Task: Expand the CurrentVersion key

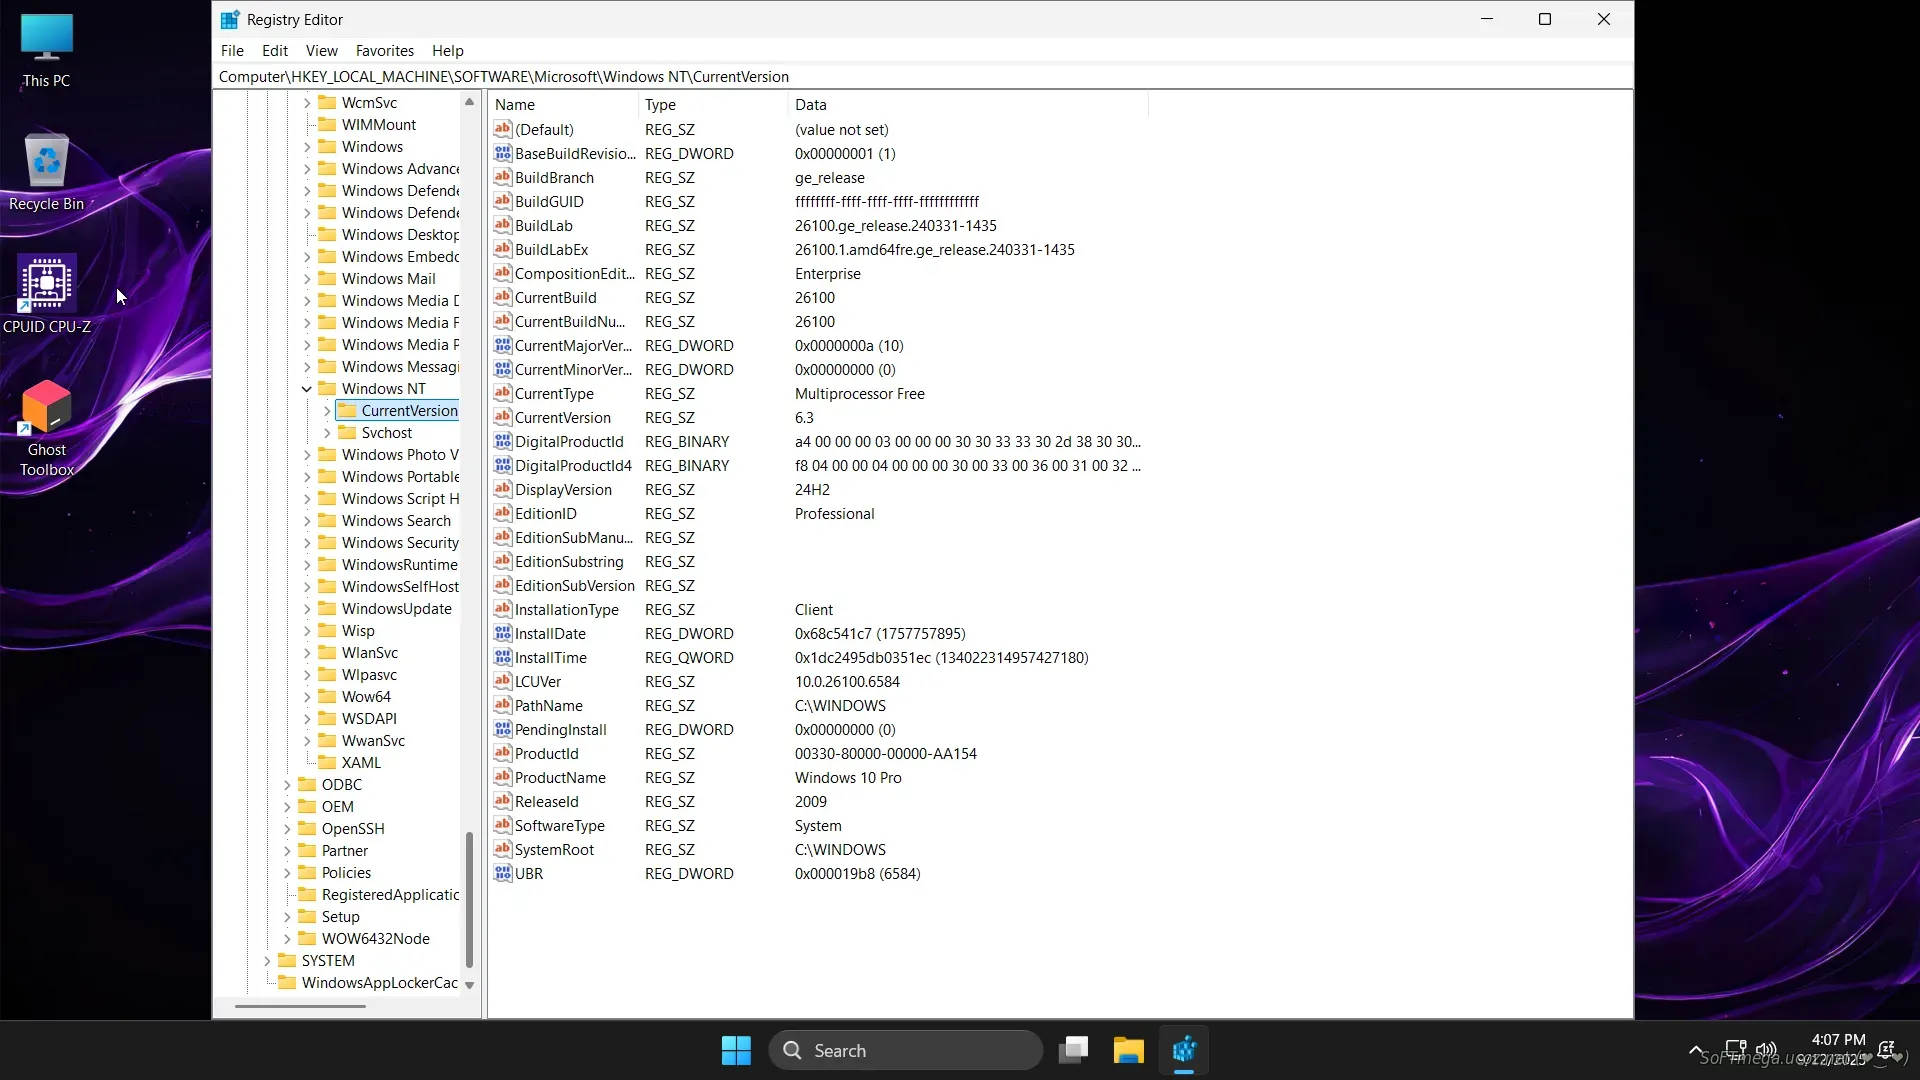Action: pos(327,411)
